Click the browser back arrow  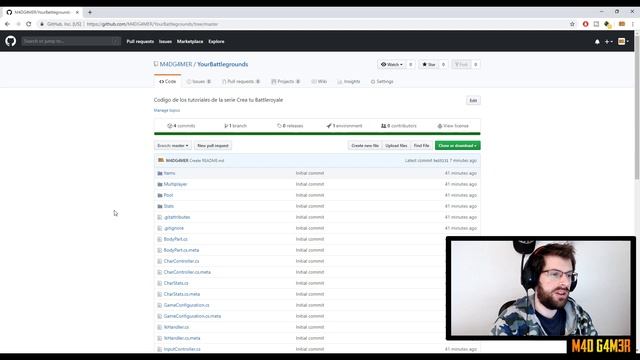(7, 24)
